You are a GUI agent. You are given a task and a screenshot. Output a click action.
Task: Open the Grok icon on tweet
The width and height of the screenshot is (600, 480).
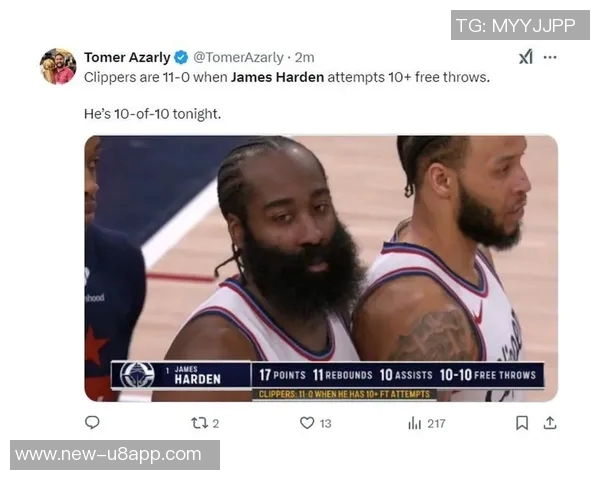526,57
